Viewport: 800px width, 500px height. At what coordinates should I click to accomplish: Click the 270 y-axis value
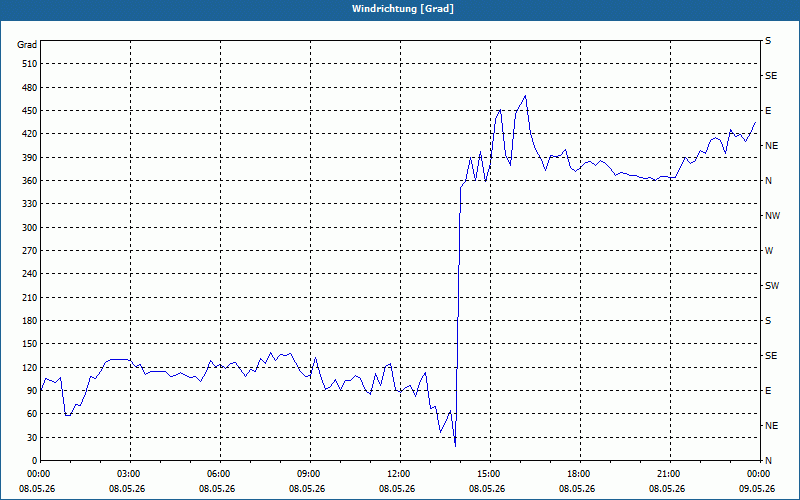(x=30, y=251)
